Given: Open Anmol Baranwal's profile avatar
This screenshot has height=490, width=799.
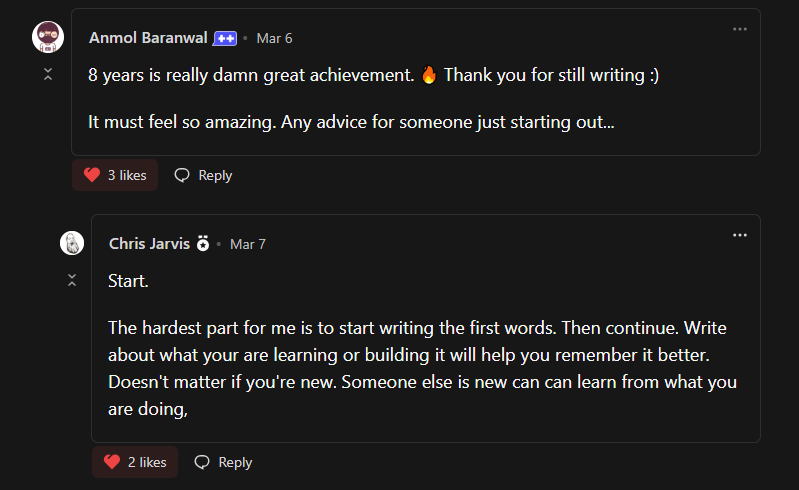Looking at the screenshot, I should point(48,37).
